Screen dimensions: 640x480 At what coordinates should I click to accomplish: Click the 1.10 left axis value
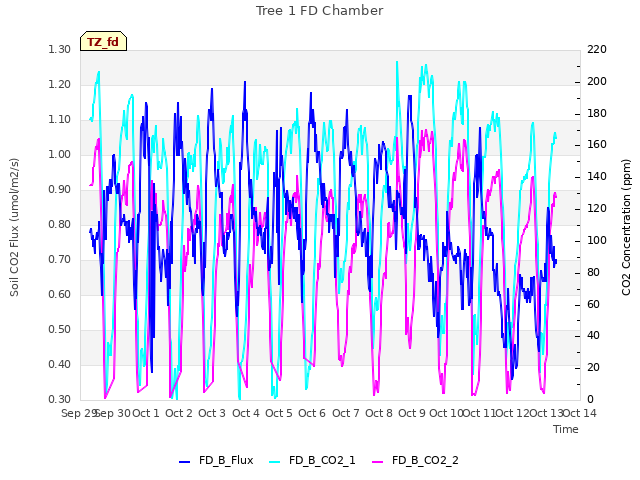point(60,120)
